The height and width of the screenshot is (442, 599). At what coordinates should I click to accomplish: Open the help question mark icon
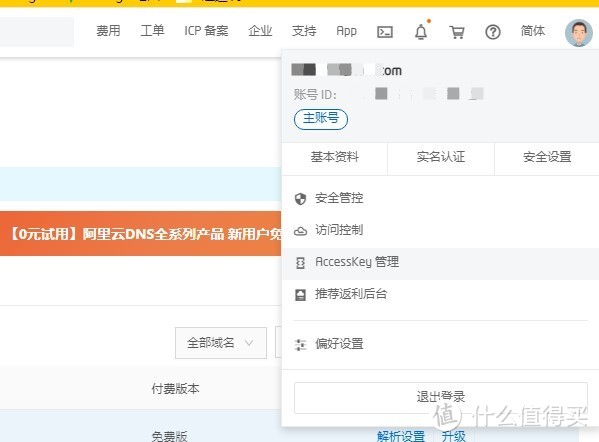click(493, 32)
